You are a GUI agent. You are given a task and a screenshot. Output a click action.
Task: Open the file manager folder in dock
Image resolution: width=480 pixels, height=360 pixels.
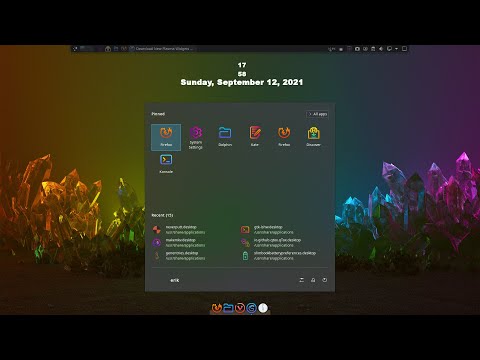pos(228,308)
